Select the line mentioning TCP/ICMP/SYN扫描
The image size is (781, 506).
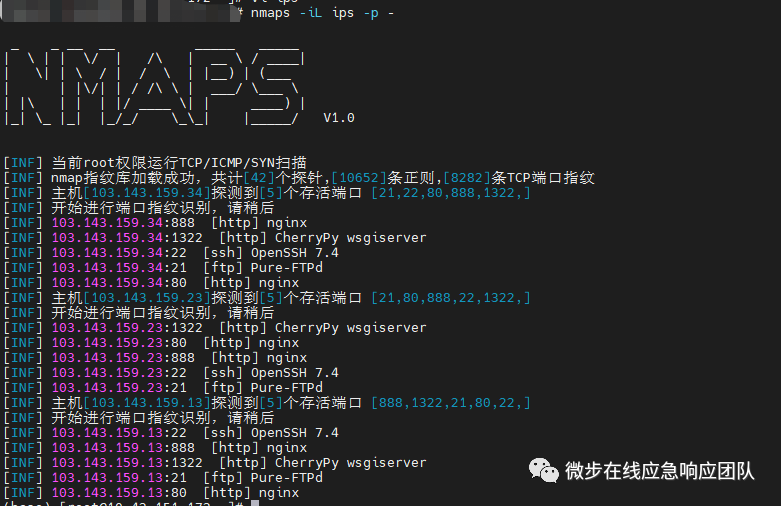point(155,163)
